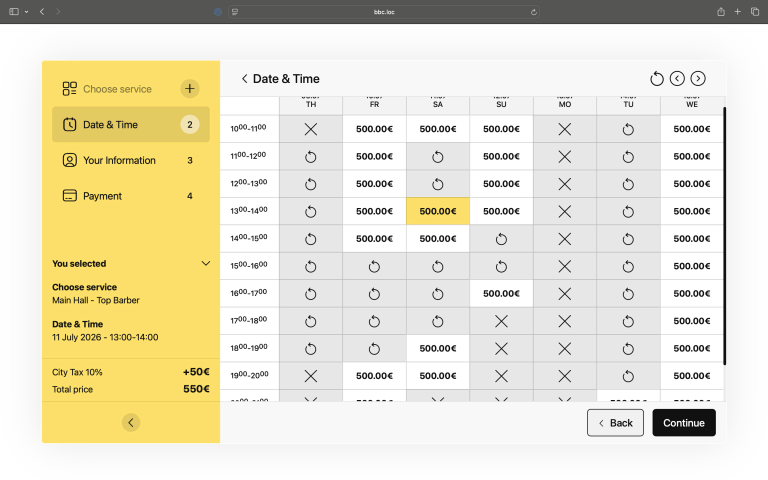The image size is (768, 480).
Task: Click the 18:00-19:00 time row label
Action: tap(249, 348)
